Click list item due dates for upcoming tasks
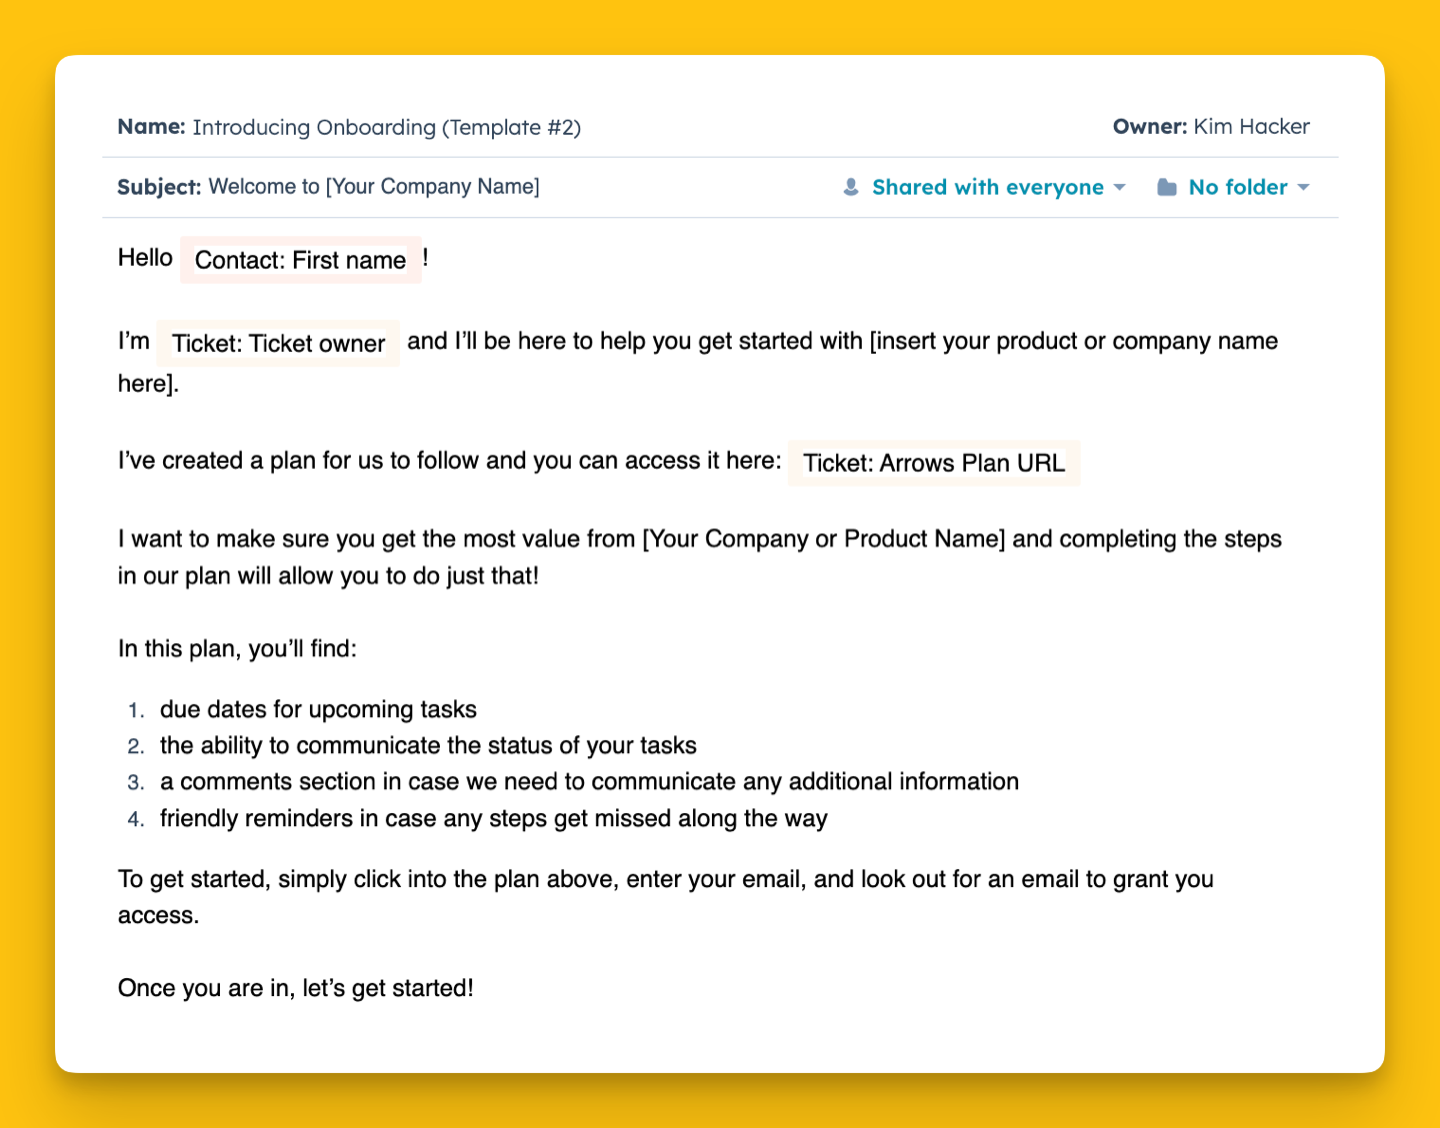This screenshot has height=1128, width=1440. tap(318, 709)
